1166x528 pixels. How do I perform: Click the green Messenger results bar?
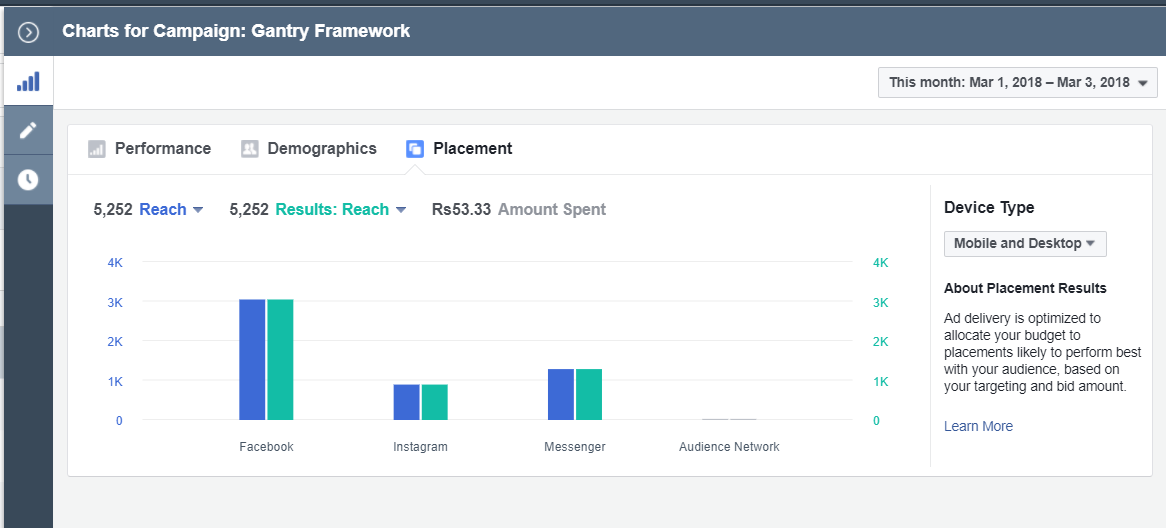pyautogui.click(x=589, y=395)
